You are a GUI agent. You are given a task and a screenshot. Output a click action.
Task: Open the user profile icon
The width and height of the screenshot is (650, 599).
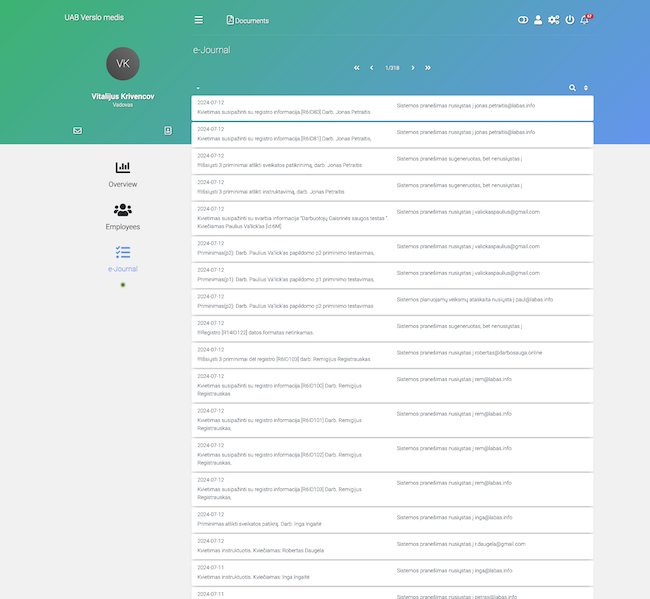538,20
